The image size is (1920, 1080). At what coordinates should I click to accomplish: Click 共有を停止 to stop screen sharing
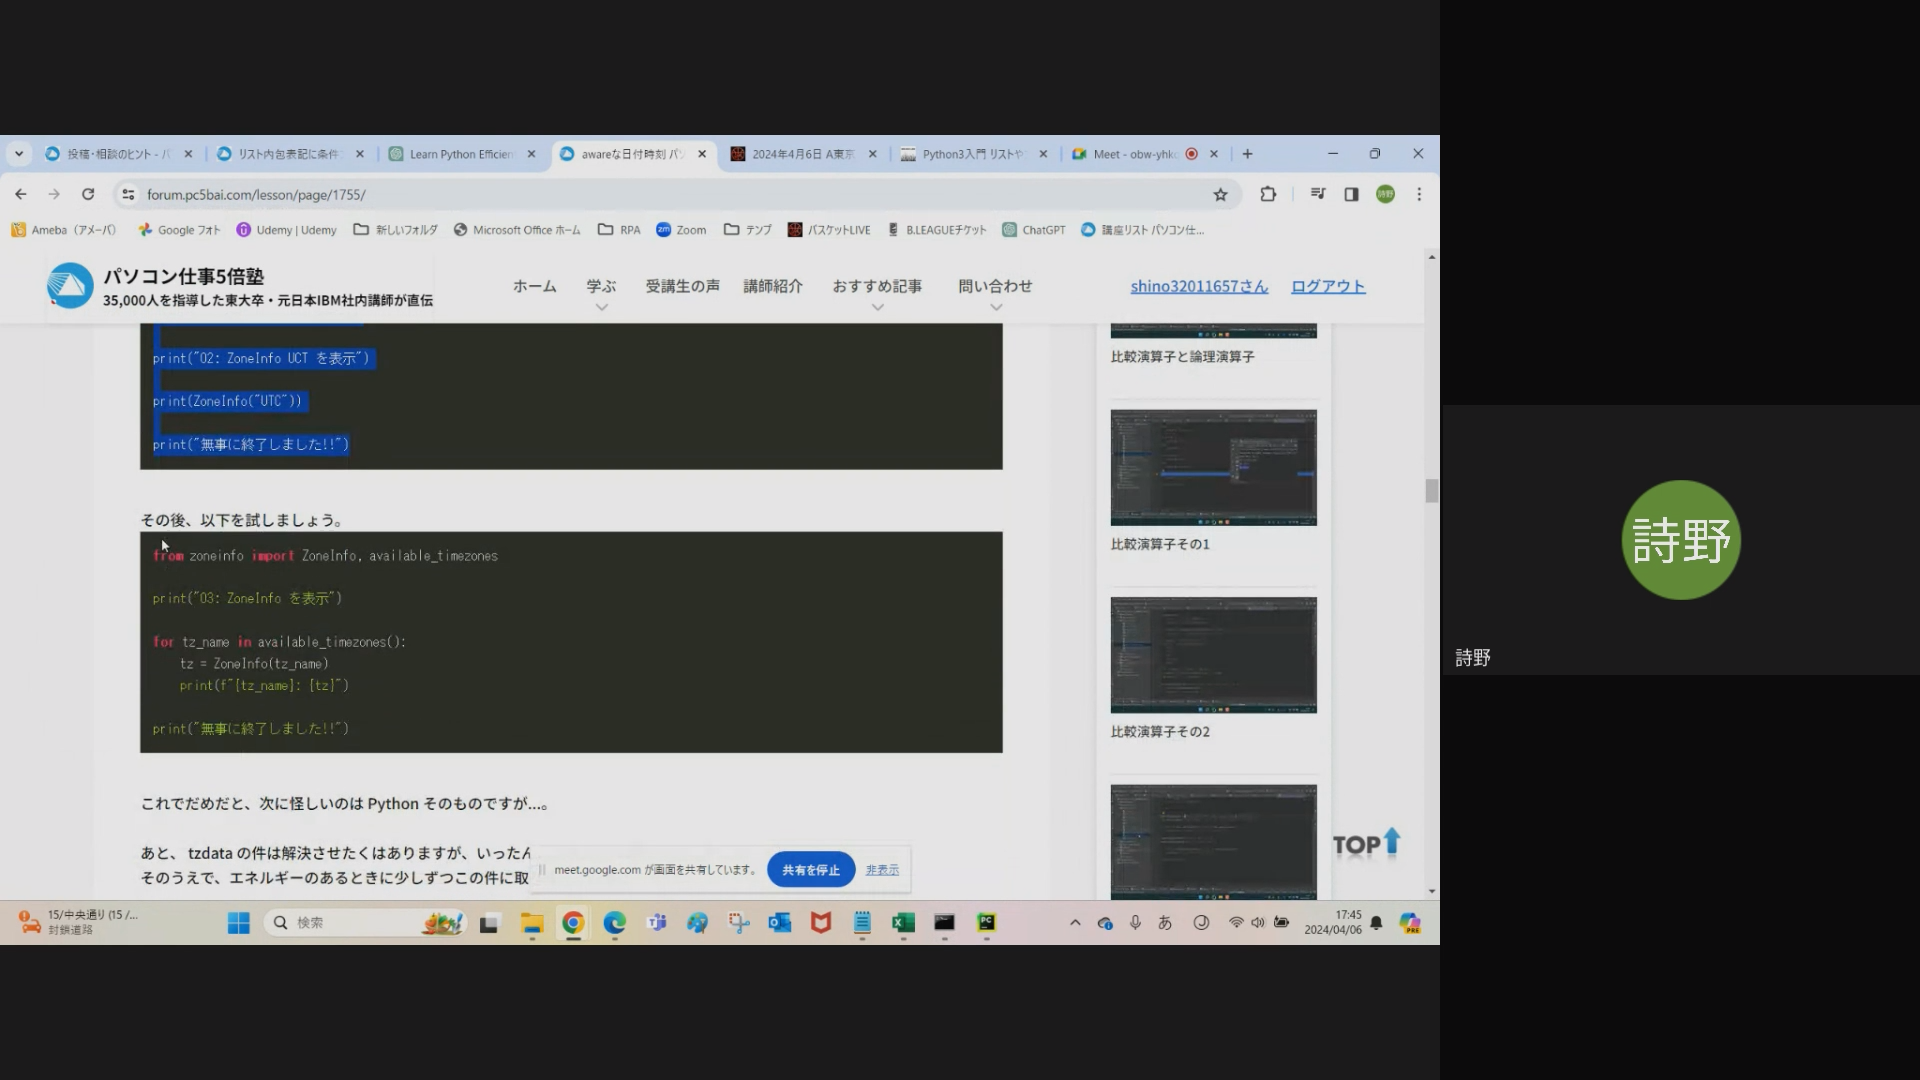(x=810, y=869)
